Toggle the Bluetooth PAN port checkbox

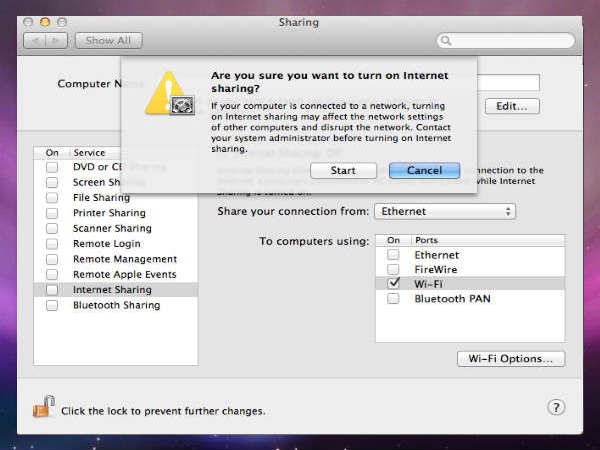(393, 299)
